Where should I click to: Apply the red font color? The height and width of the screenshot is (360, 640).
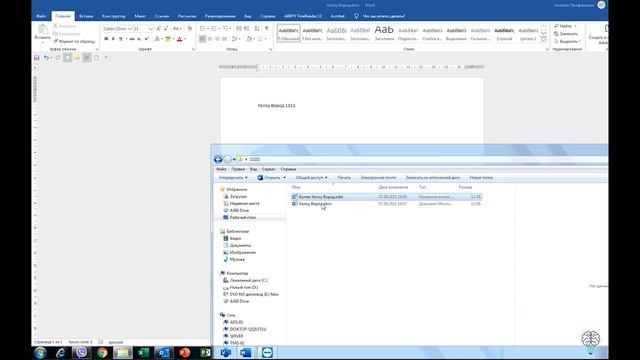click(179, 39)
